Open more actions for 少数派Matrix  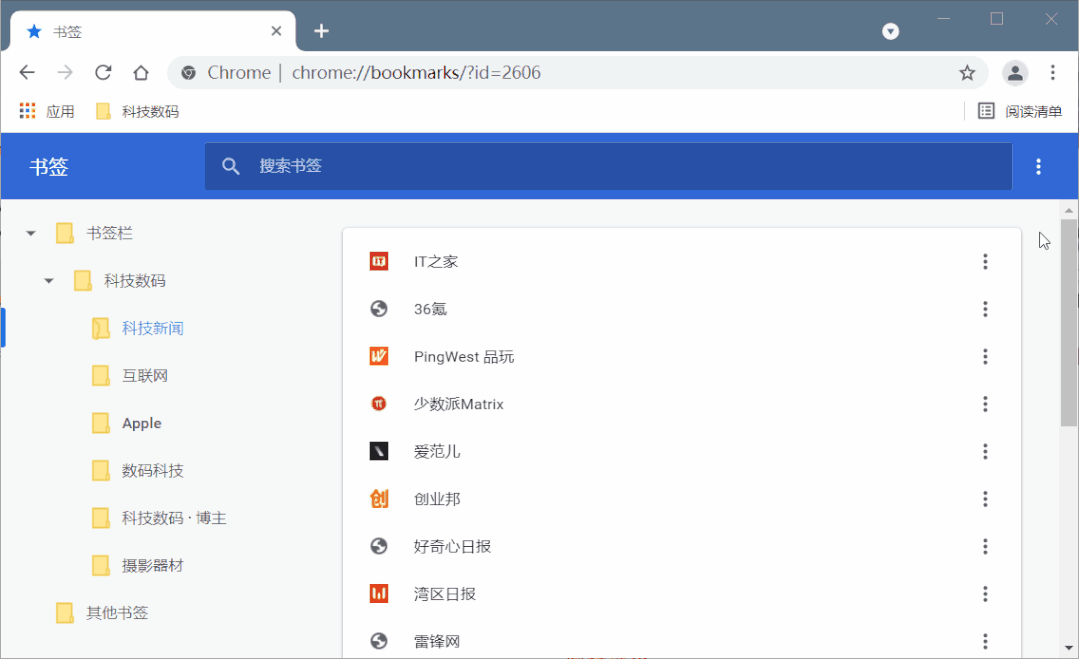[985, 404]
